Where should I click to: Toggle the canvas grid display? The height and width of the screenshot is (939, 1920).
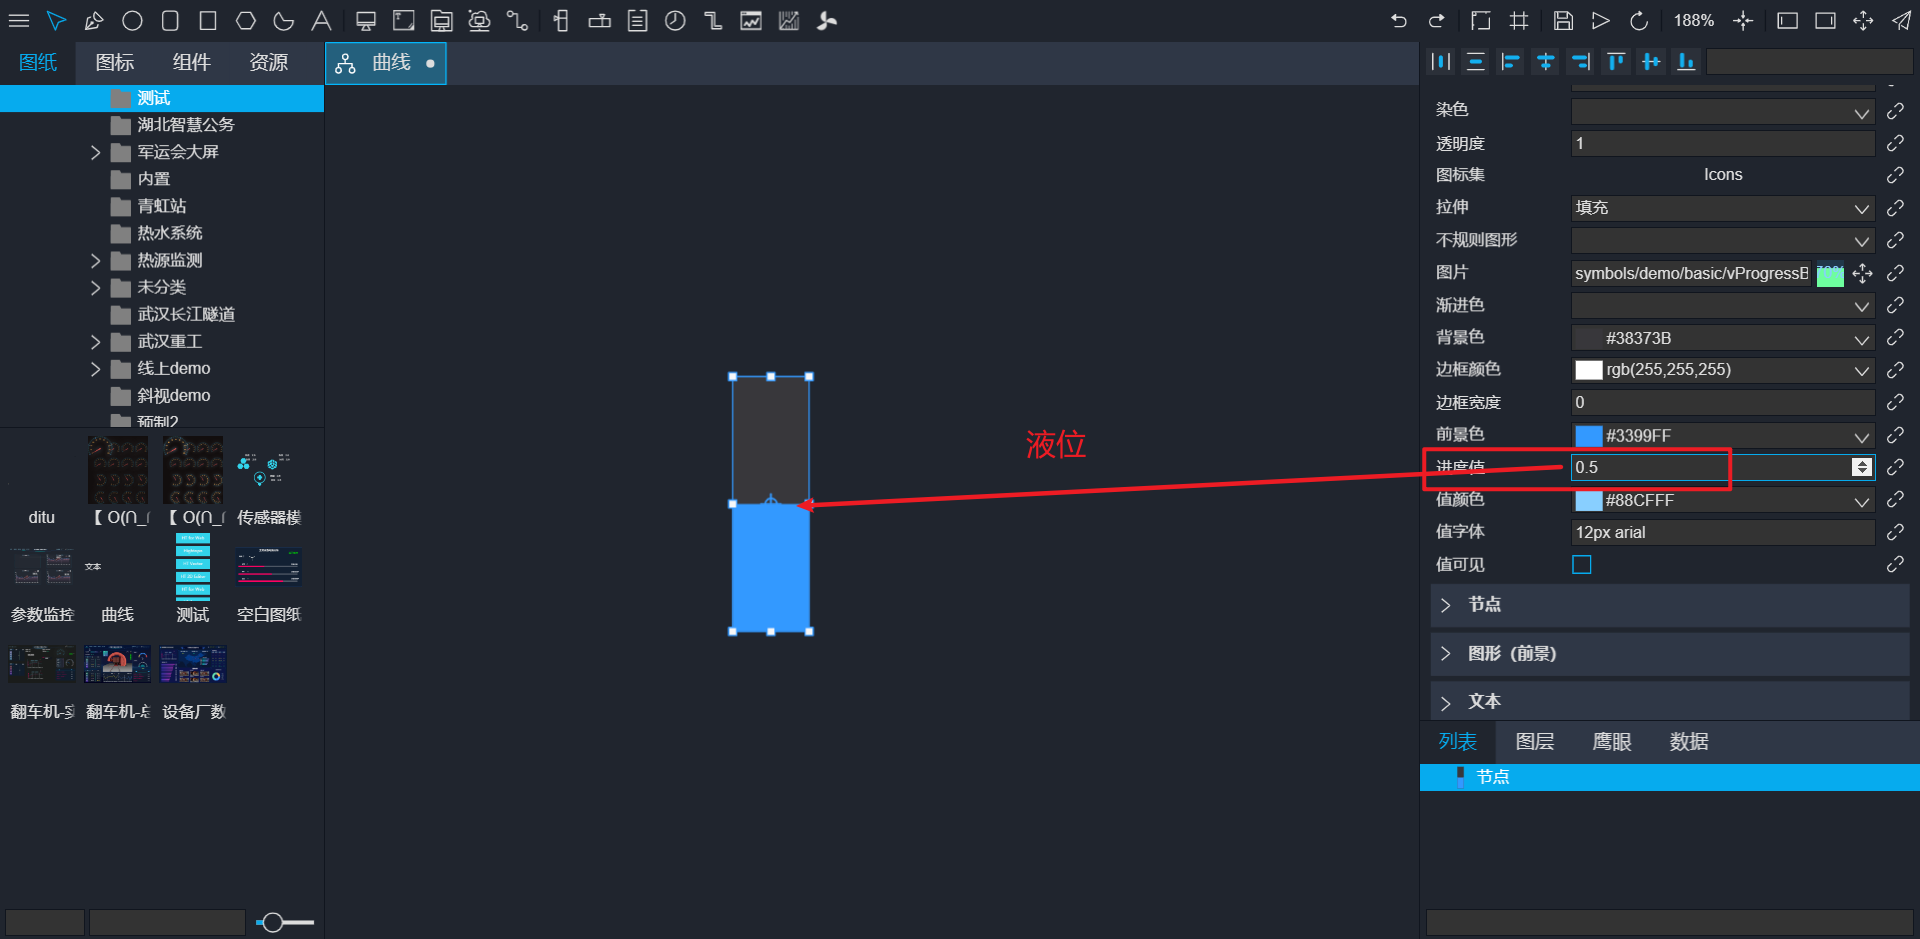[x=1519, y=21]
